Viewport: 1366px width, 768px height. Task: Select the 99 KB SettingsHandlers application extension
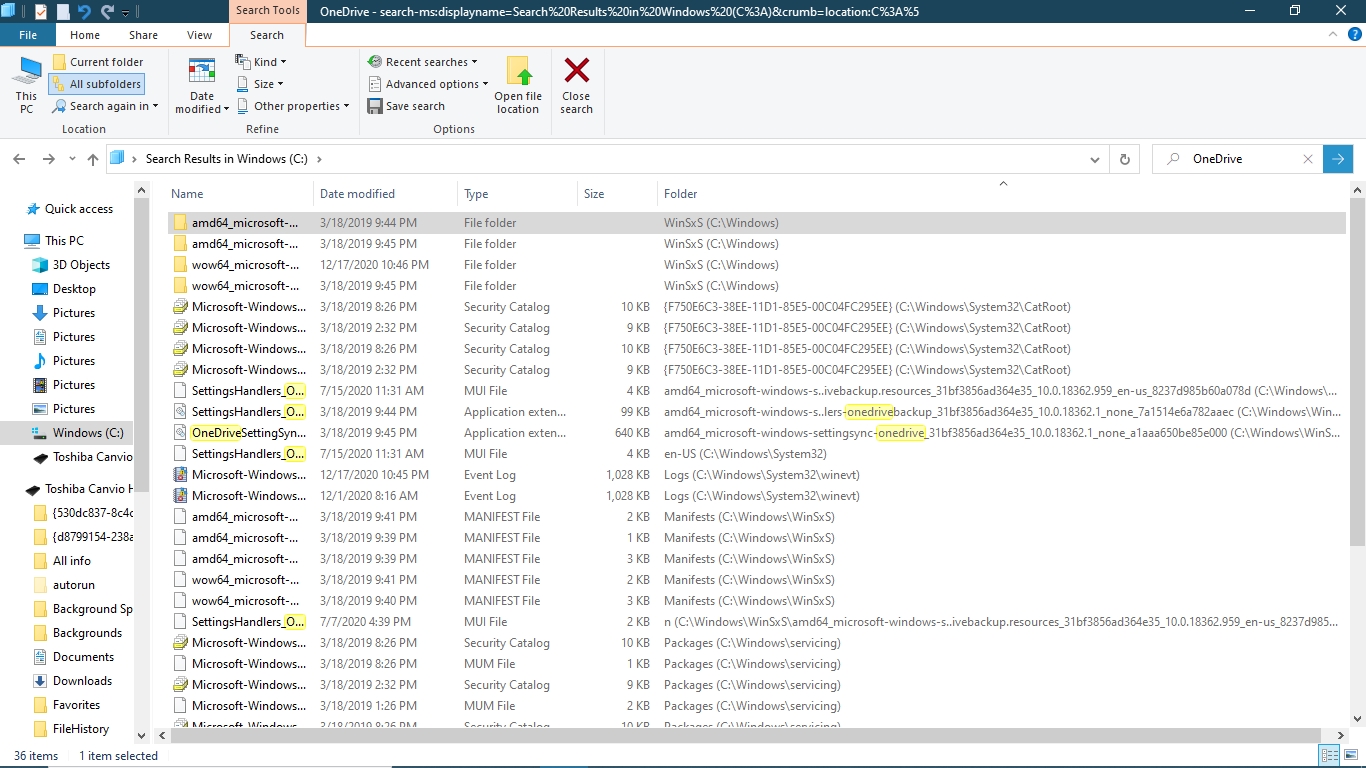(x=757, y=412)
